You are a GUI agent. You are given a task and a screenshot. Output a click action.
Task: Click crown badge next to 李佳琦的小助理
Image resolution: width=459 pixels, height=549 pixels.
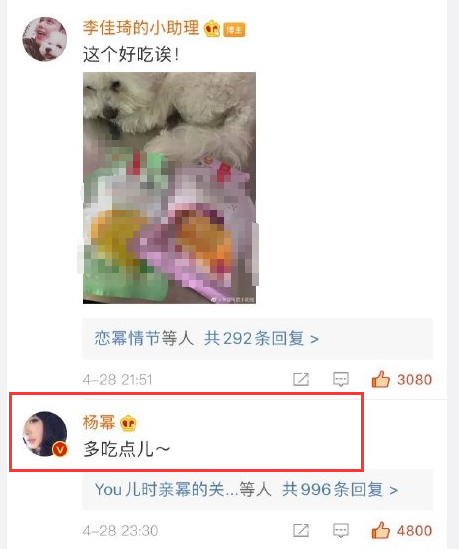(x=212, y=29)
